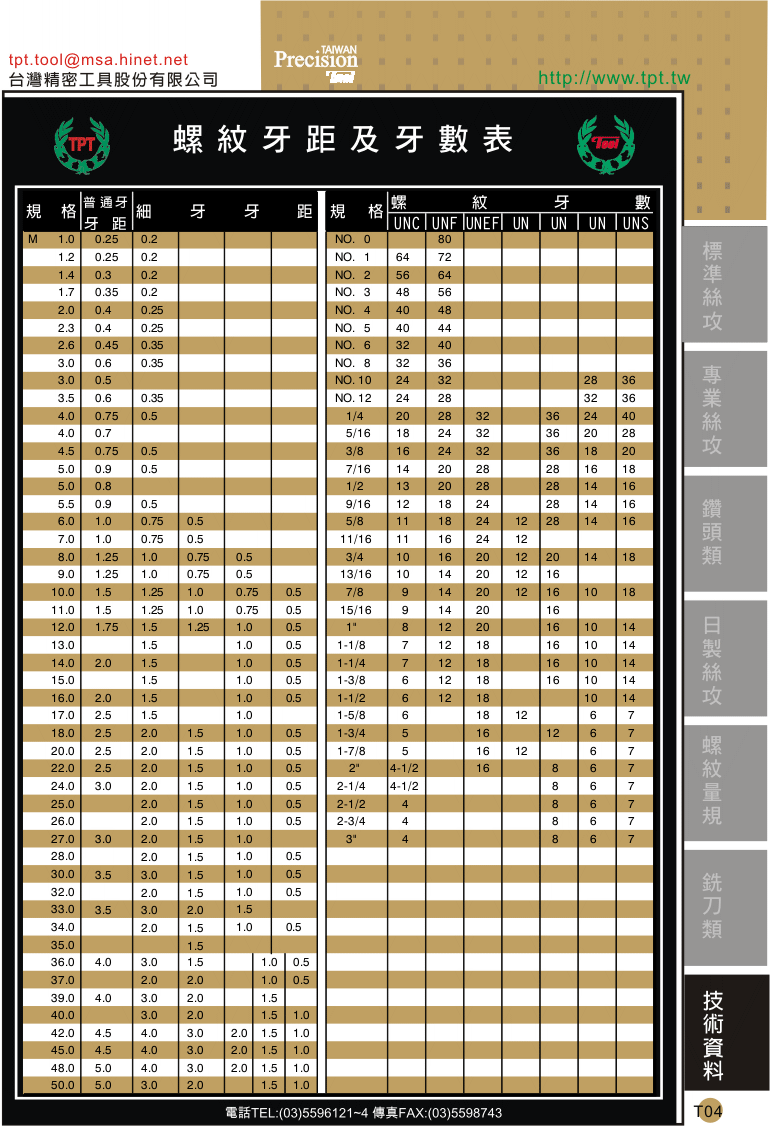Click the T04 page number

tap(708, 1111)
